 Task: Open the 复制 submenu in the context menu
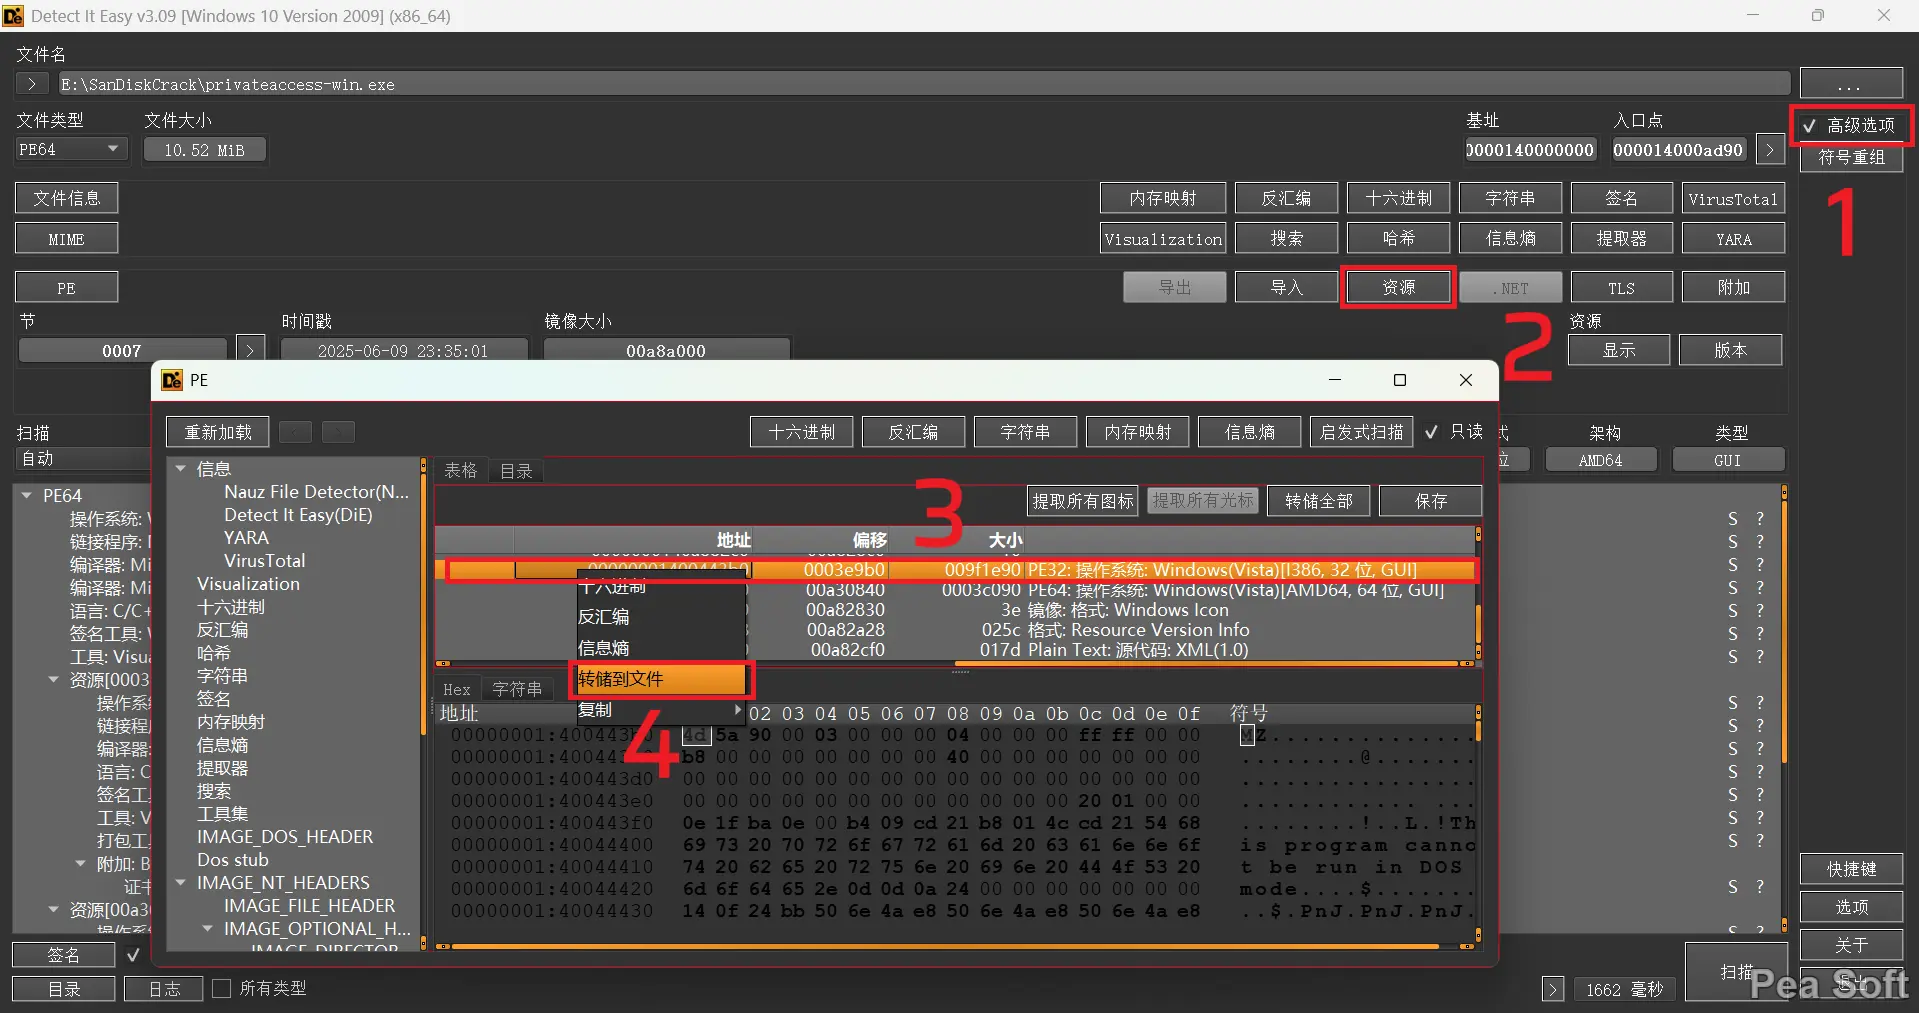(660, 710)
